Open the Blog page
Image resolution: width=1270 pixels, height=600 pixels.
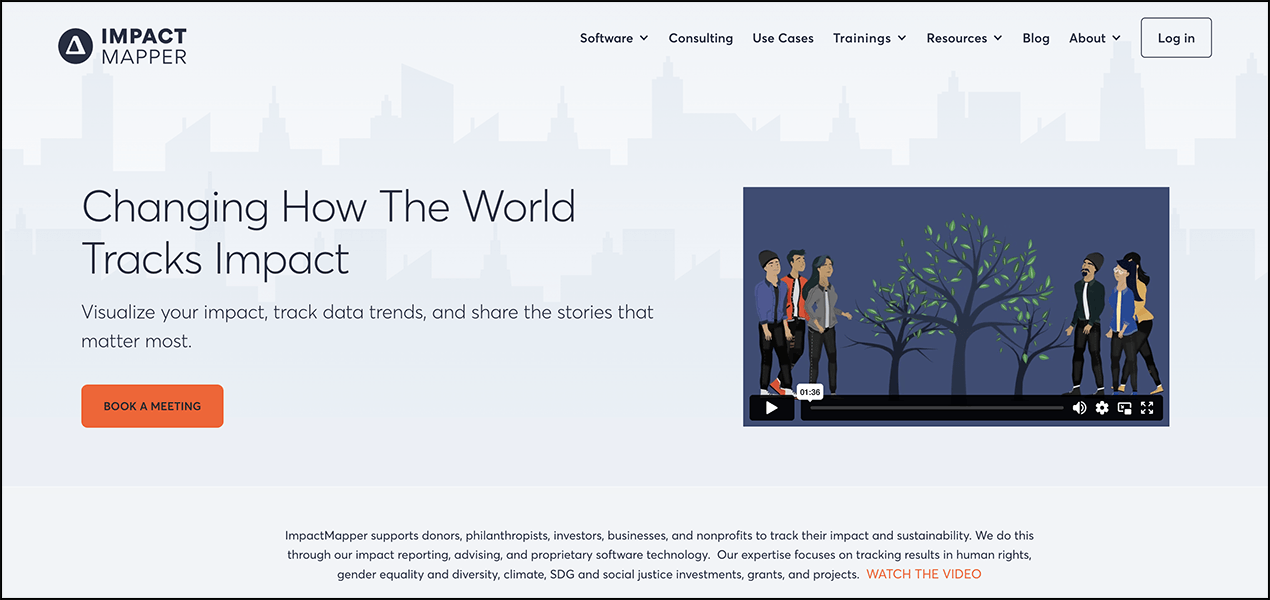1036,38
